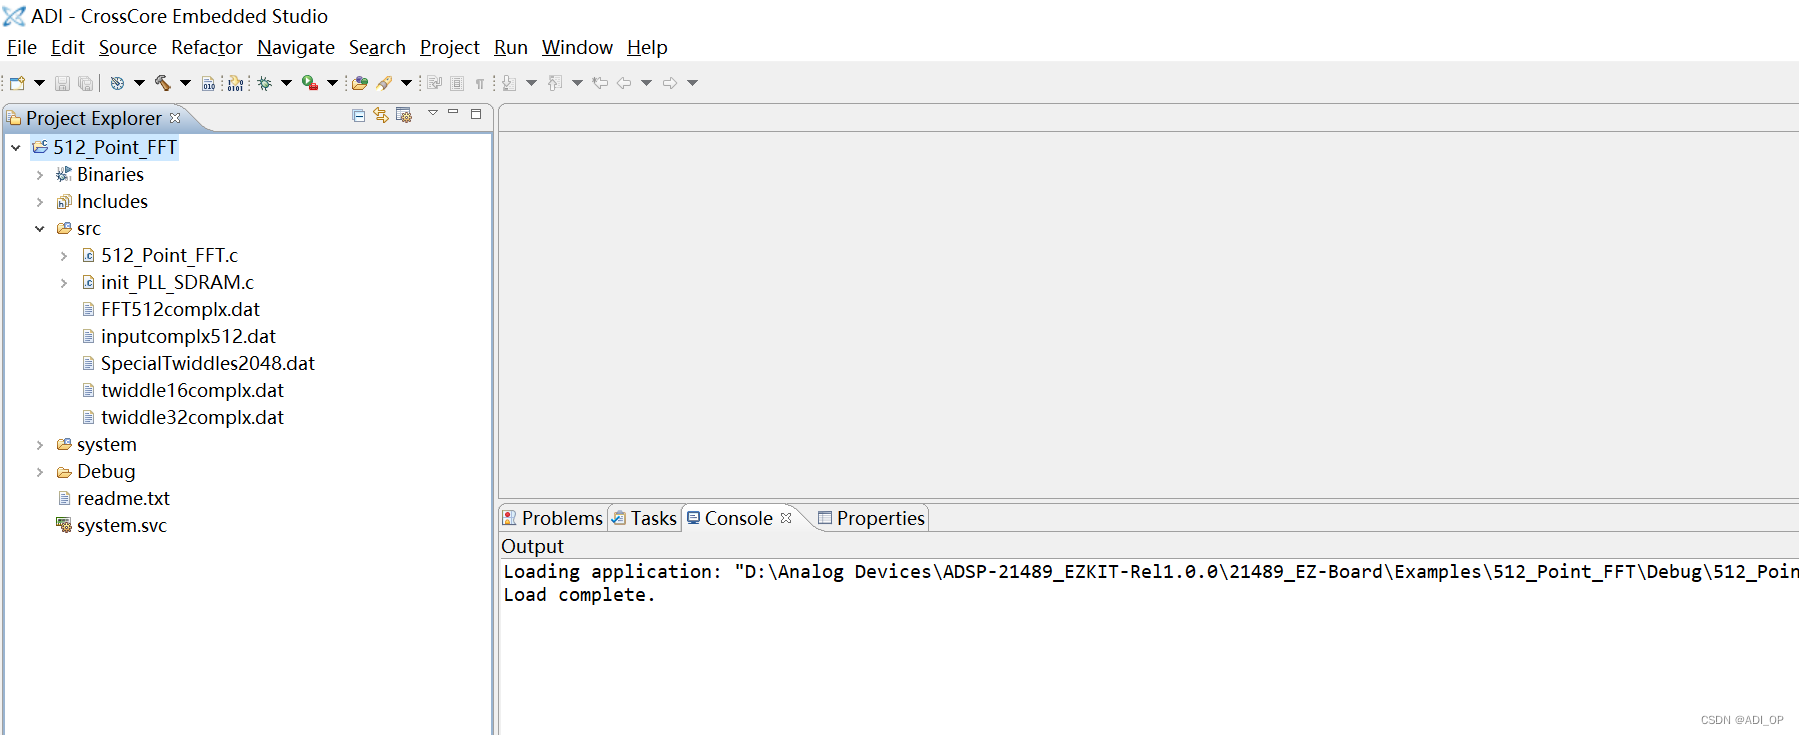
Task: Expand the init_PLL_SDRAM.c file node
Action: point(64,283)
